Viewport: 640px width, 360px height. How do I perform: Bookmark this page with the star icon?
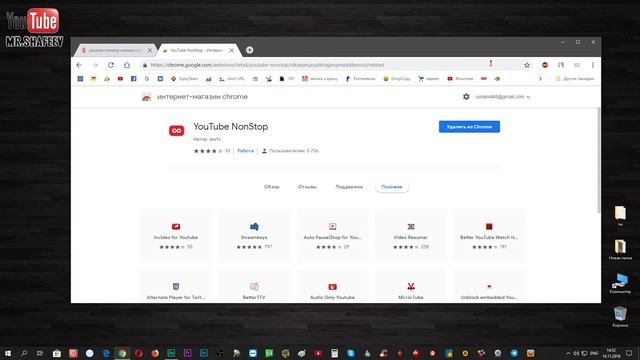click(x=527, y=65)
